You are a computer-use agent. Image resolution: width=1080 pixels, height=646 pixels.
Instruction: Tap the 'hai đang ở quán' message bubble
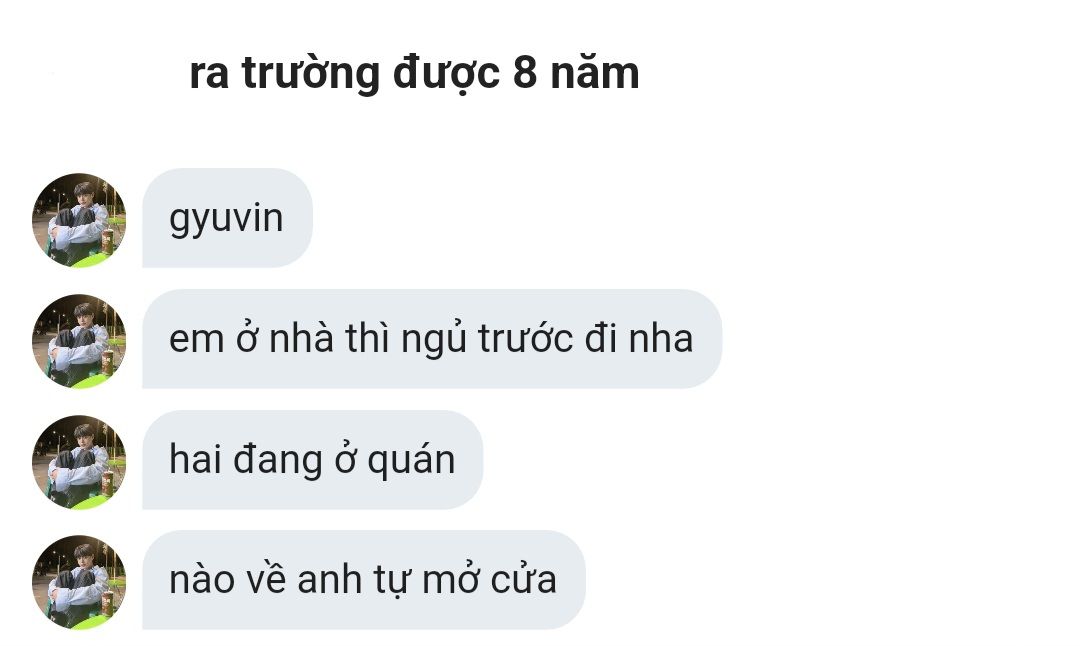coord(313,460)
